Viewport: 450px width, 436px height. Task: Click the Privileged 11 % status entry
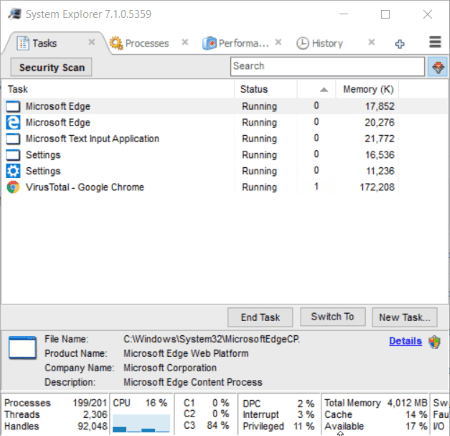[278, 426]
